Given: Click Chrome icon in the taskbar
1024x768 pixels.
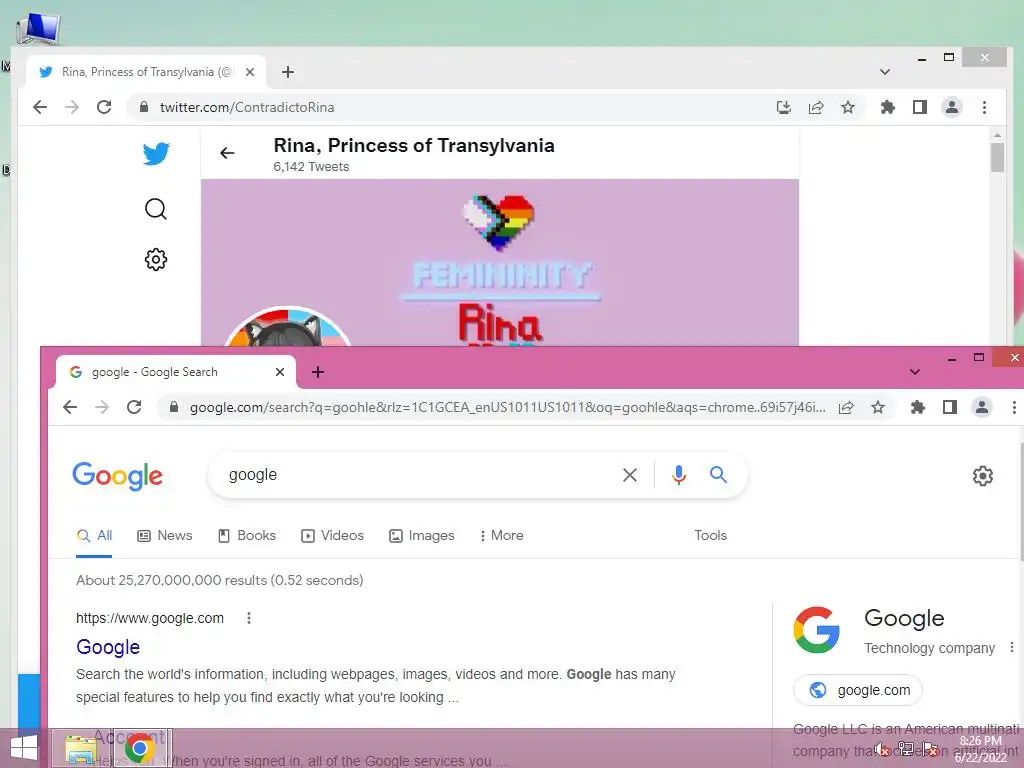Looking at the screenshot, I should point(140,748).
